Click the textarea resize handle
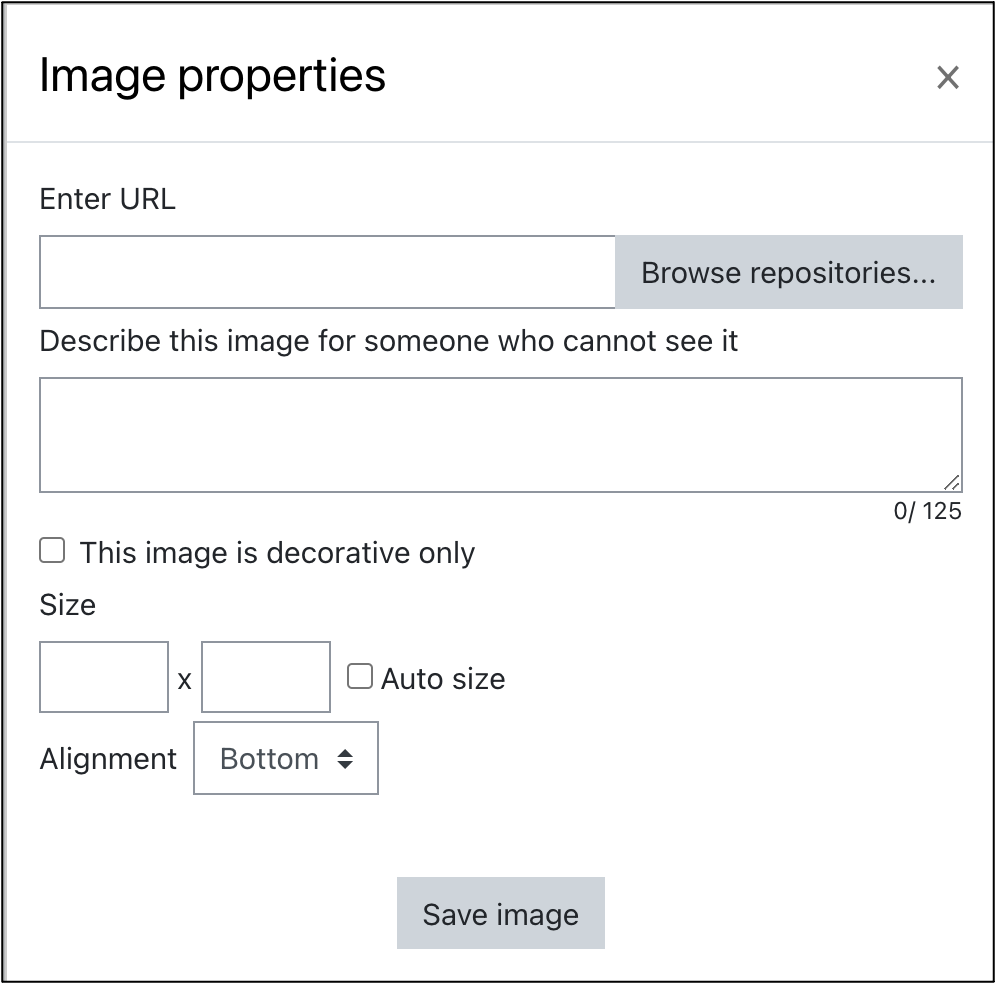 (x=953, y=482)
